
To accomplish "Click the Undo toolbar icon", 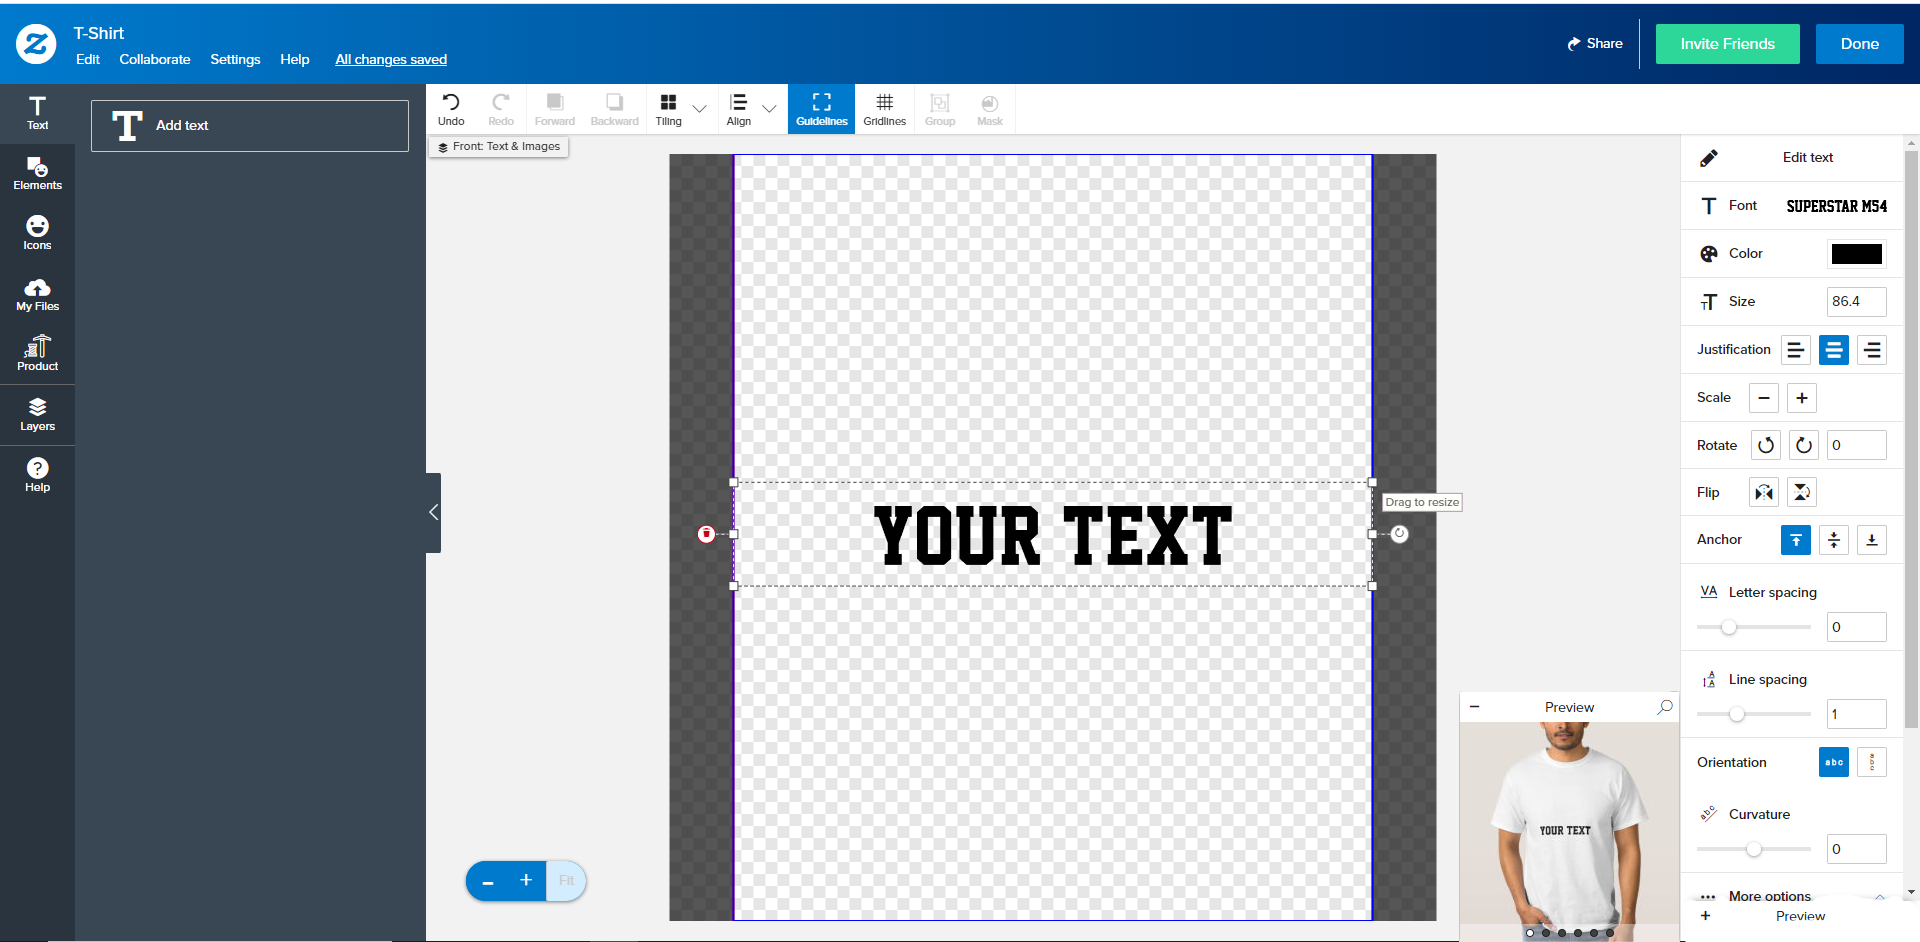I will [451, 109].
